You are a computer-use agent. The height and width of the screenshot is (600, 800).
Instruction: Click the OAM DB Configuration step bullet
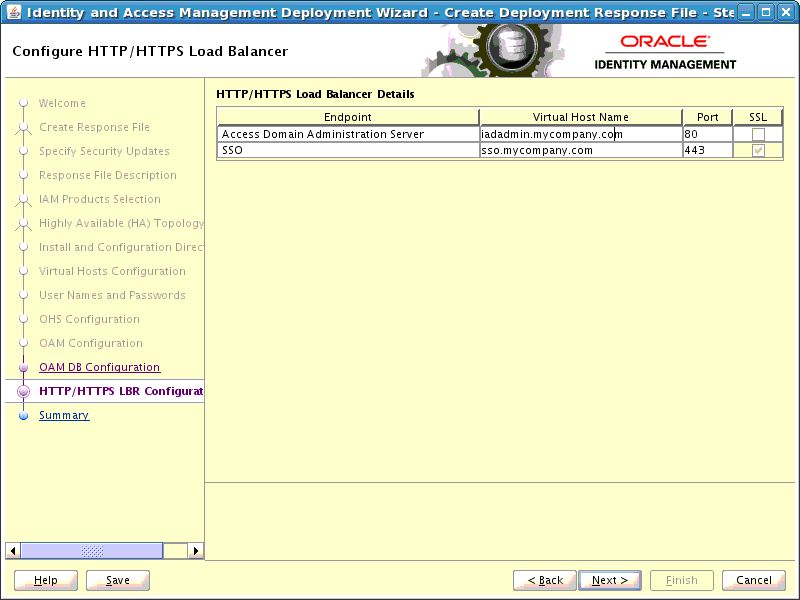tap(23, 367)
